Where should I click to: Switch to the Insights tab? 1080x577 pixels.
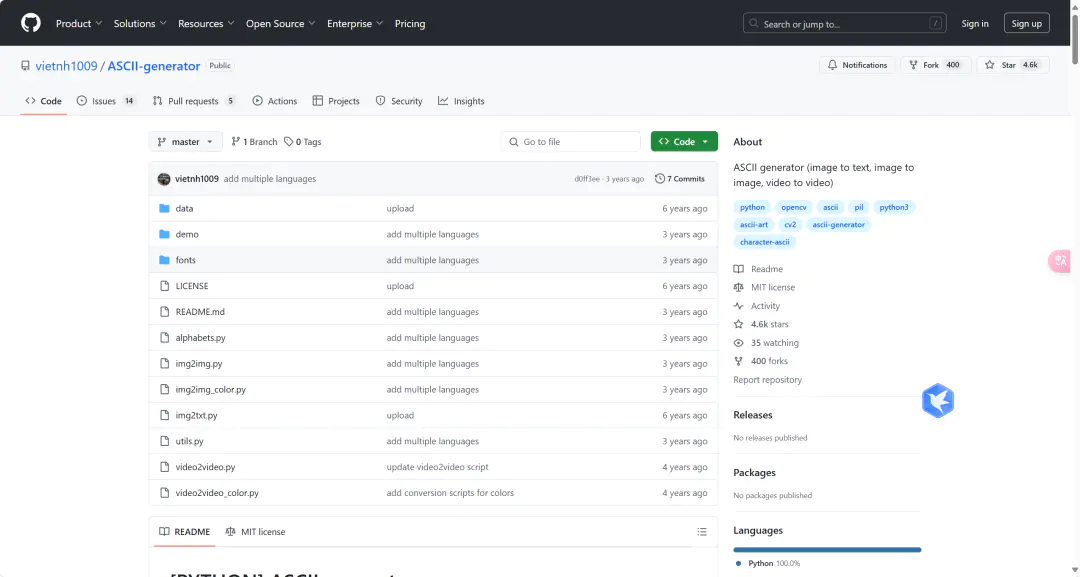pos(461,101)
